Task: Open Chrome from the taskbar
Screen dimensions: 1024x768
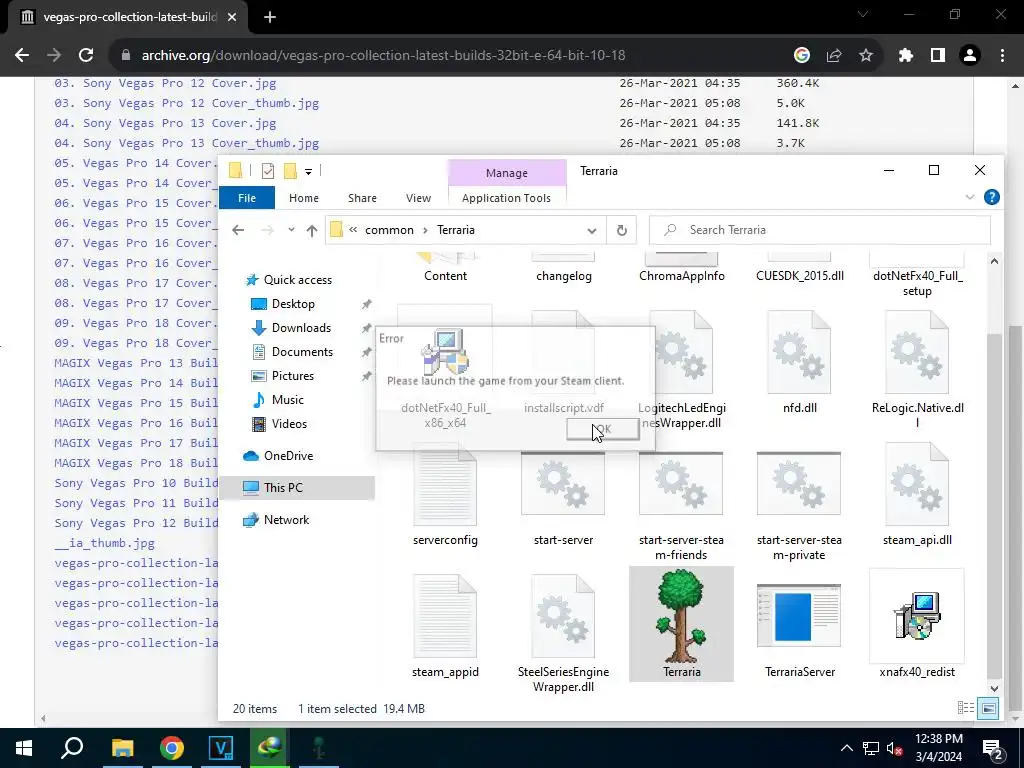Action: pos(171,748)
